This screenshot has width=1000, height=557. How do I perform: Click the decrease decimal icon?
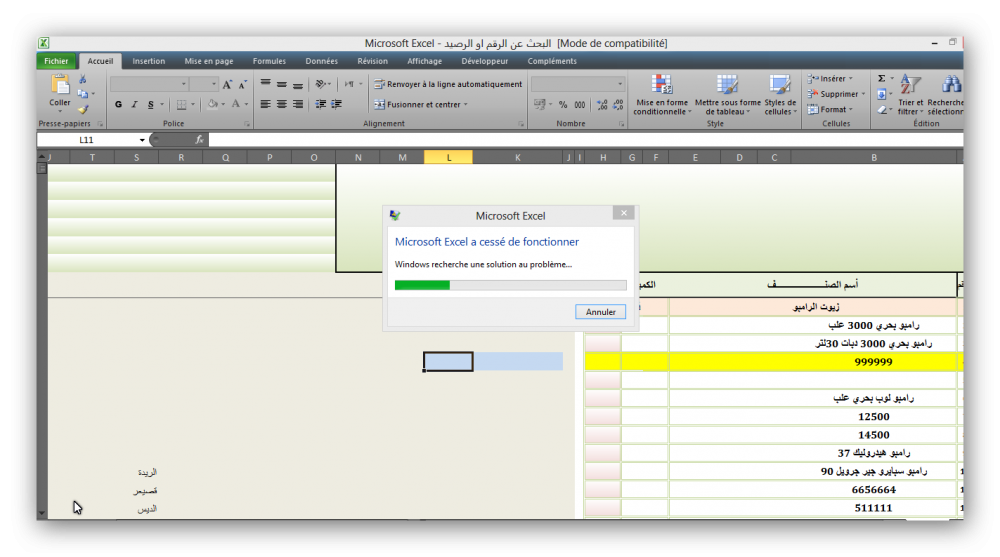618,104
